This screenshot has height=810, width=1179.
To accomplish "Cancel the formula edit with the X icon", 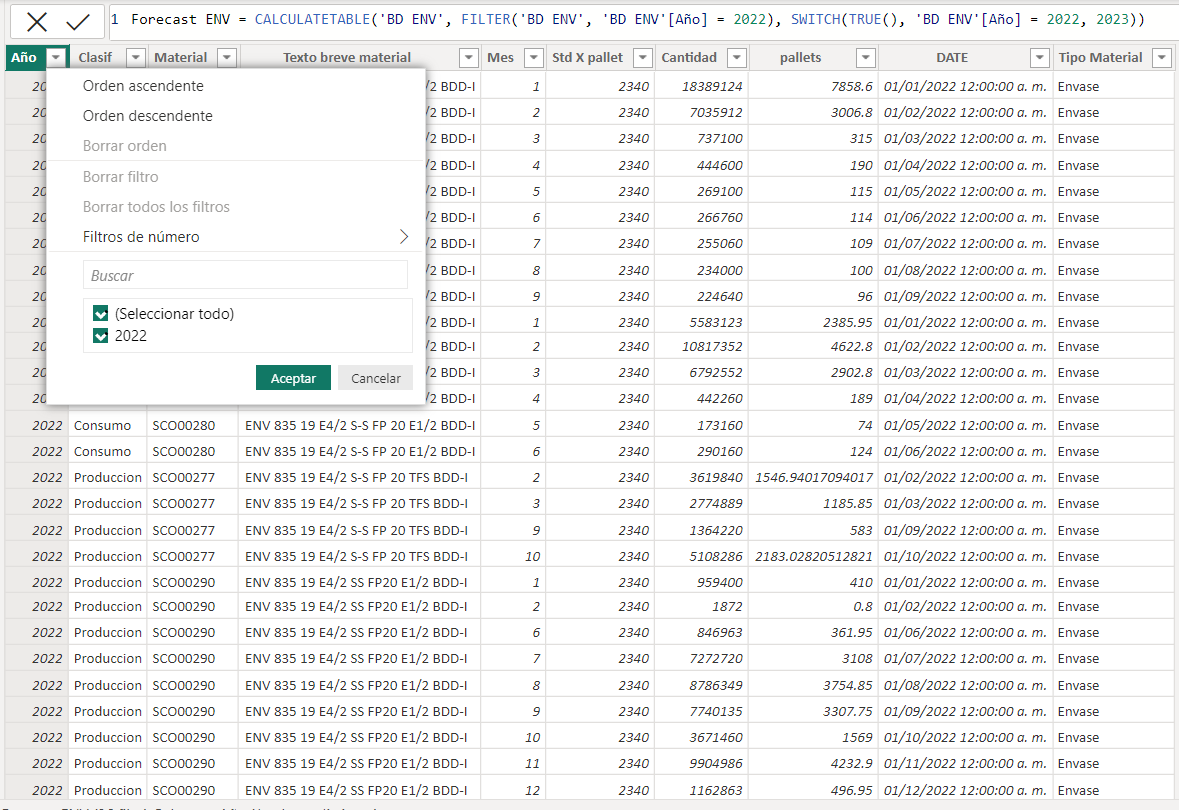I will pyautogui.click(x=36, y=22).
